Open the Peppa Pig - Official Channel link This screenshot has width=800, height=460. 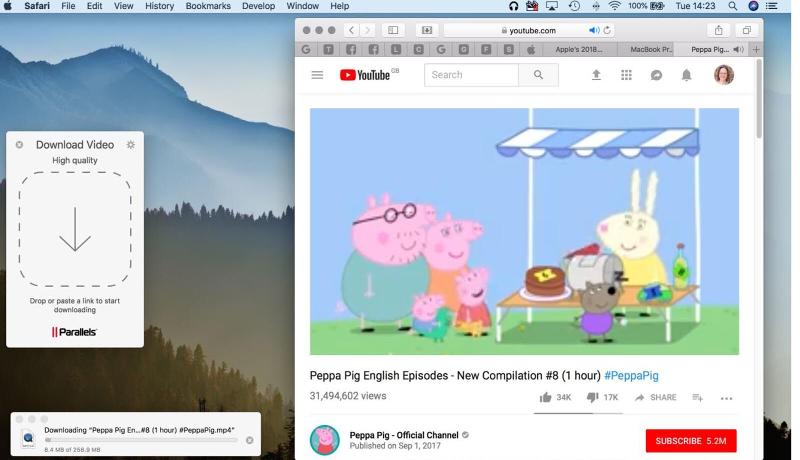(x=404, y=435)
